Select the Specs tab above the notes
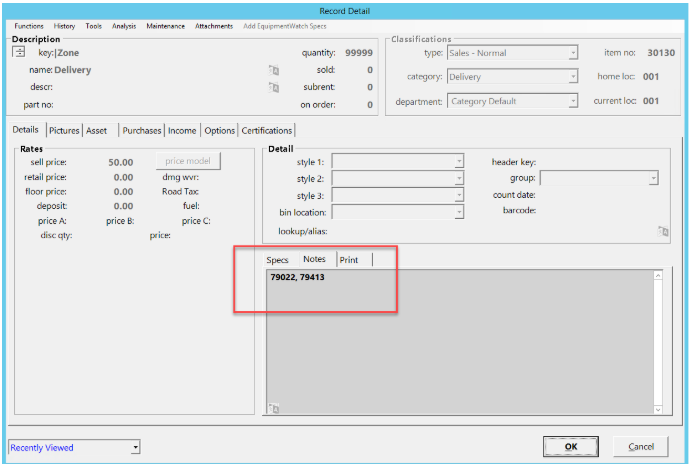Viewport: 689px width, 464px height. click(277, 260)
